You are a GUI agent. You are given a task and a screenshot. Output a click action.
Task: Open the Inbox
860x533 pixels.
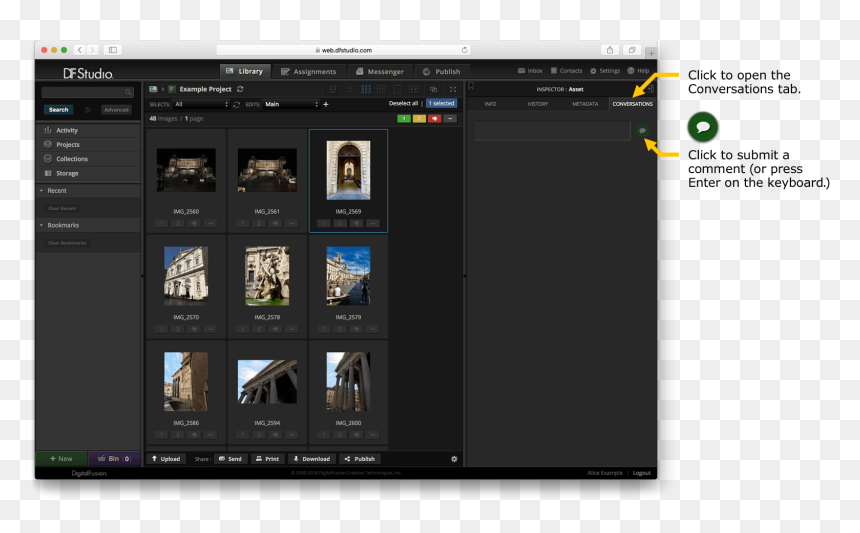[530, 71]
